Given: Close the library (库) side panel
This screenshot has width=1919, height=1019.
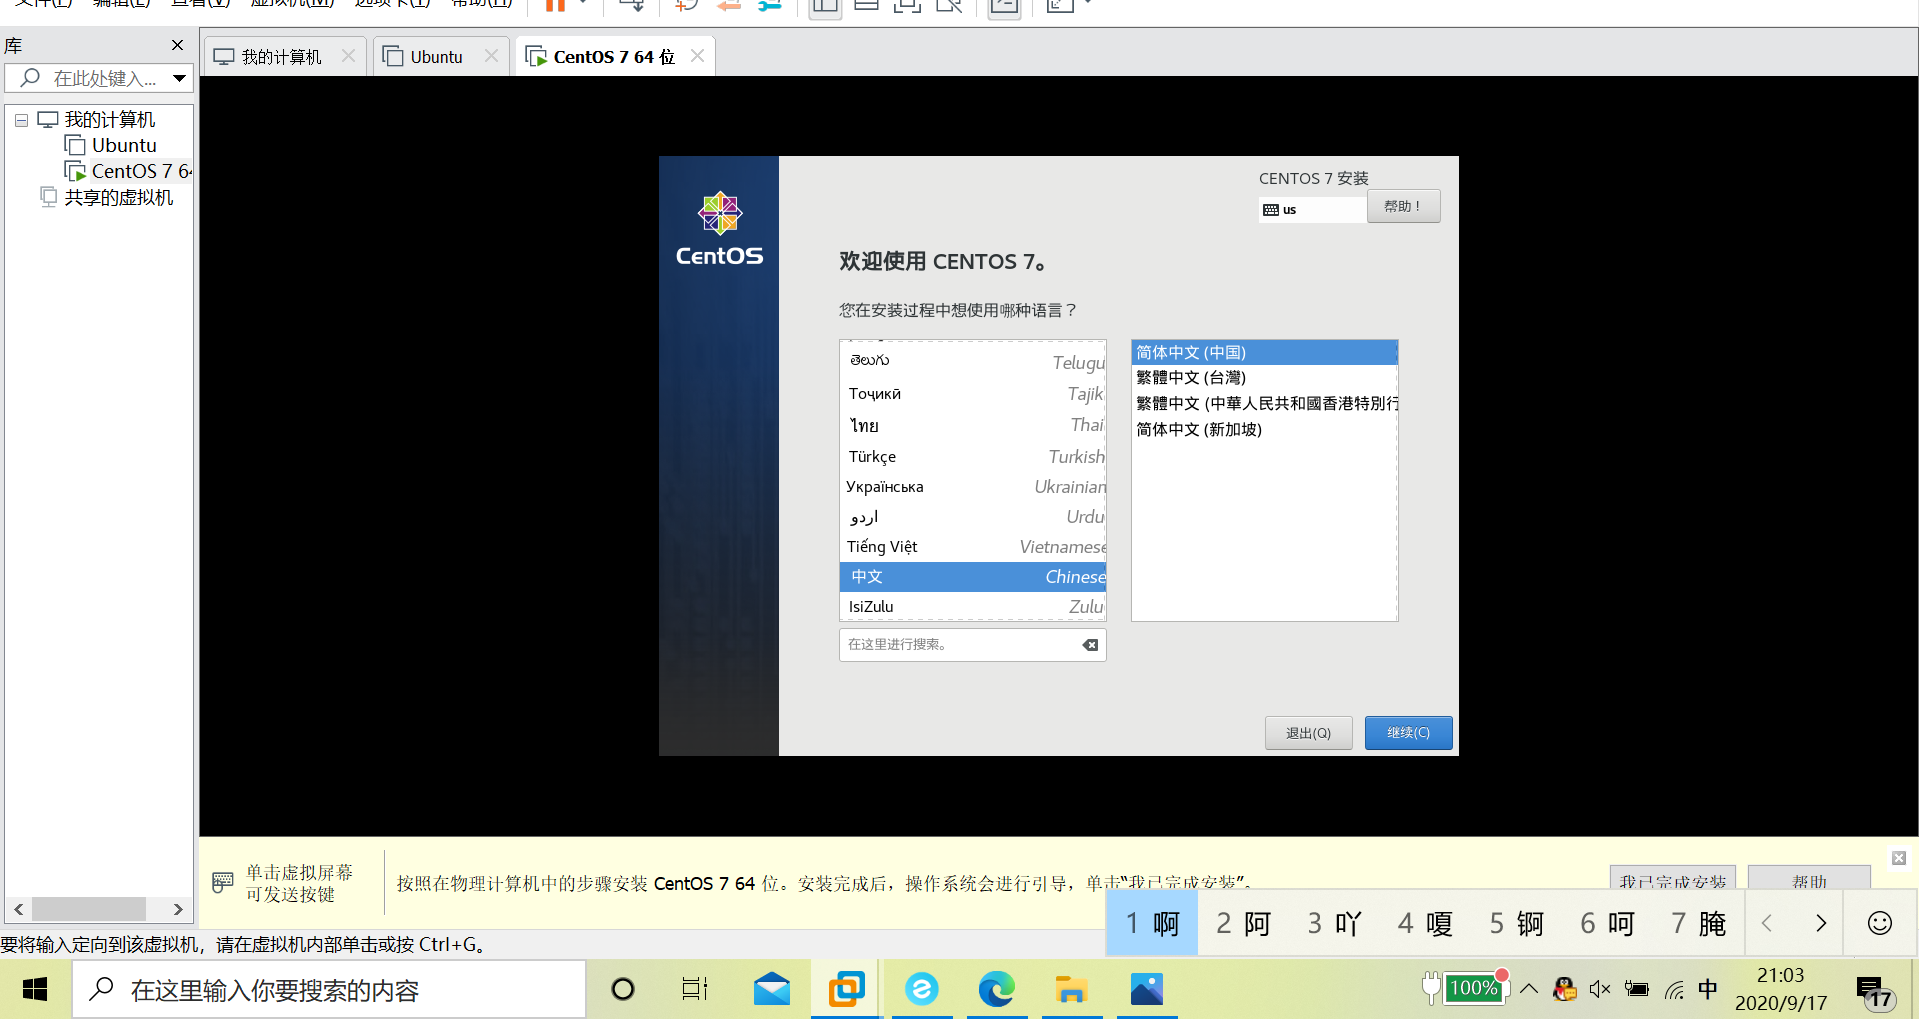Looking at the screenshot, I should 177,45.
